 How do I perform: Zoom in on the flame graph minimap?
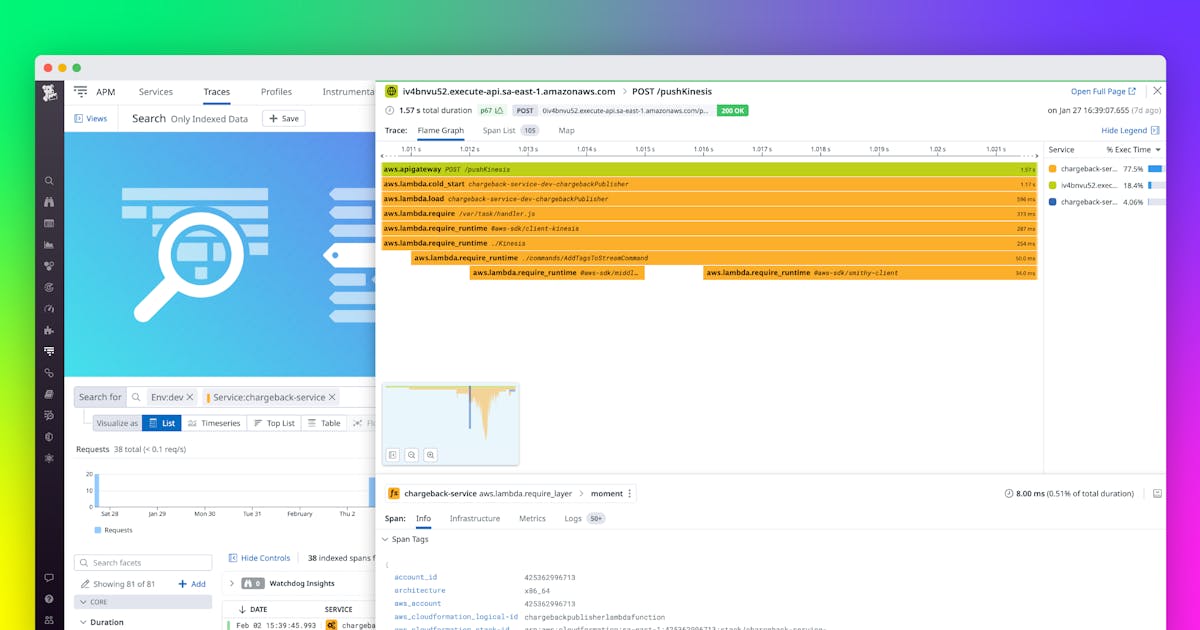(430, 455)
